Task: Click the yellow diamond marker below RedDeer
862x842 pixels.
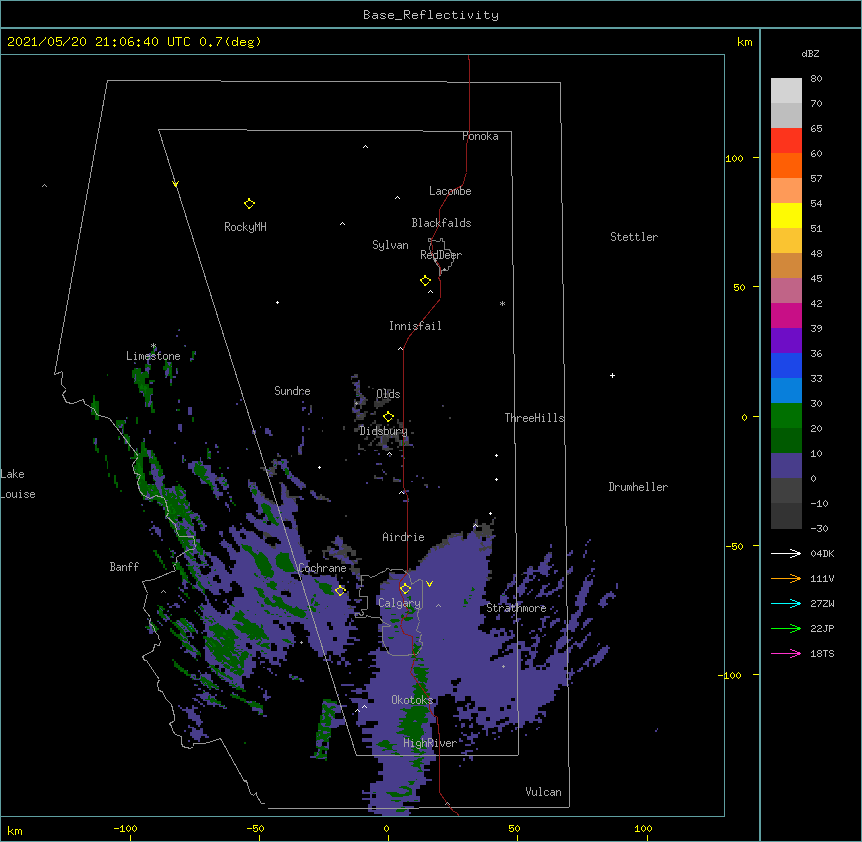Action: point(425,281)
